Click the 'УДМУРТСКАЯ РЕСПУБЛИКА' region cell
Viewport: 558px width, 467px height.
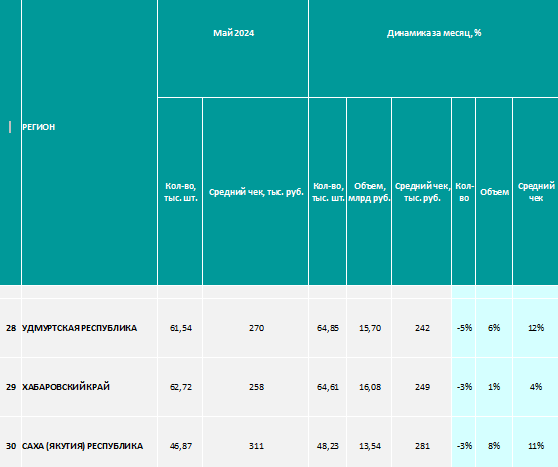[x=89, y=328]
